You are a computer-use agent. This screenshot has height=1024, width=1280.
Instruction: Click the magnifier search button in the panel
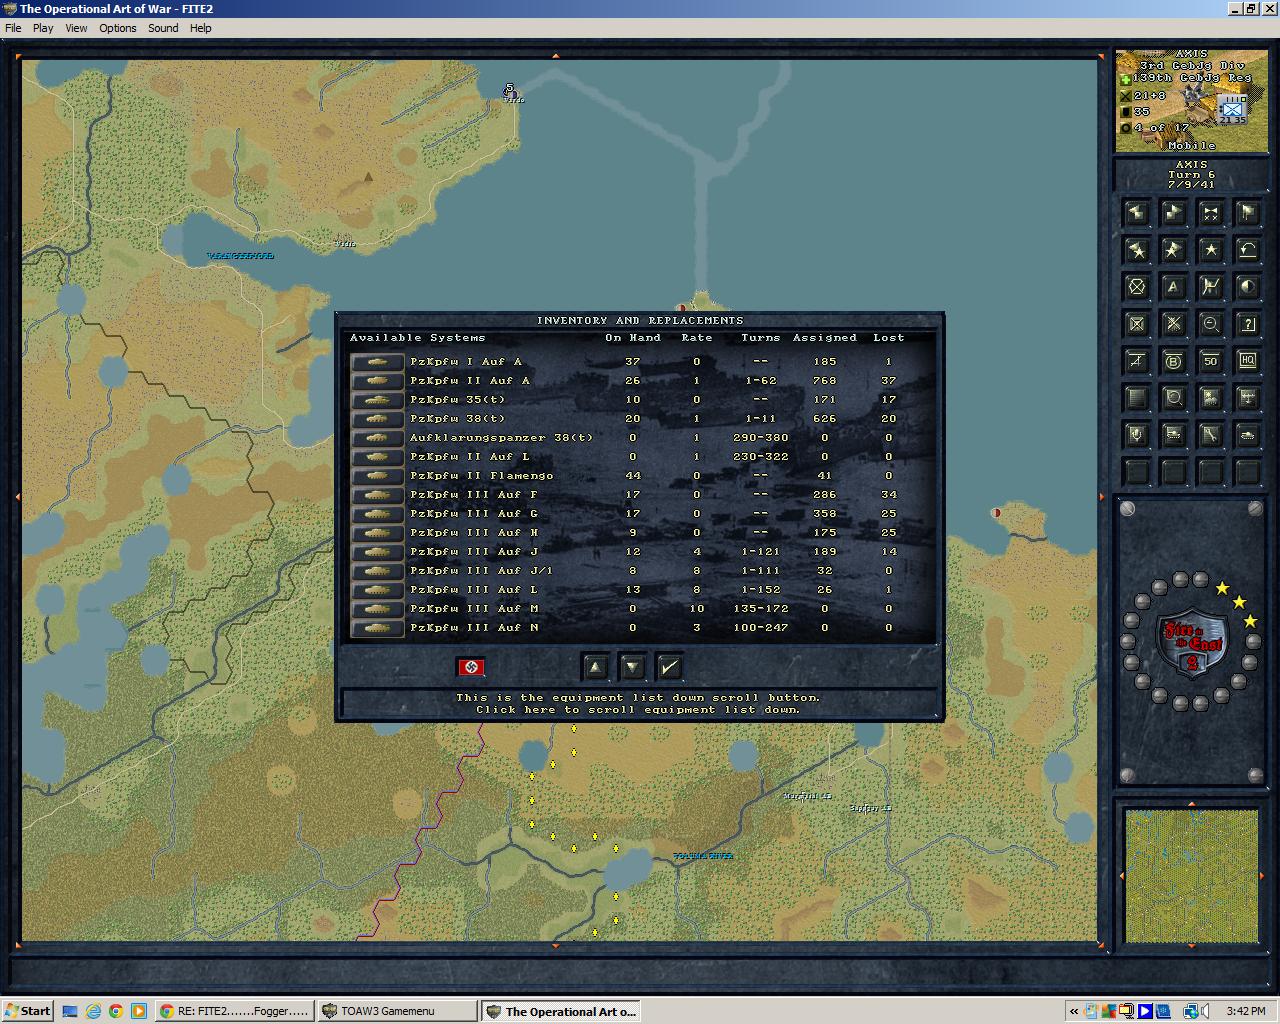[1173, 398]
